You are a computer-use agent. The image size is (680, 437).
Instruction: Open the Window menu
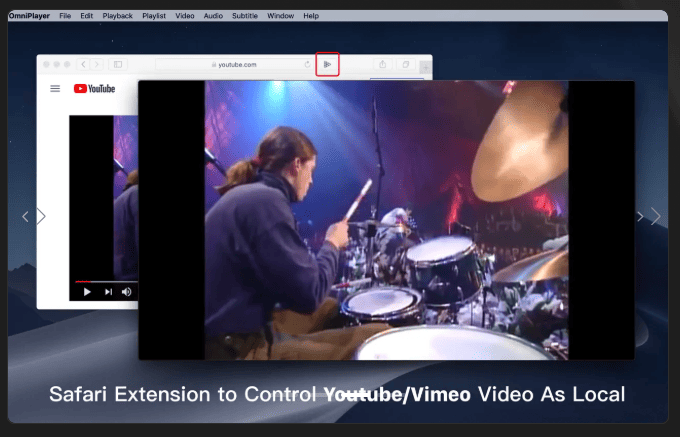[x=280, y=16]
